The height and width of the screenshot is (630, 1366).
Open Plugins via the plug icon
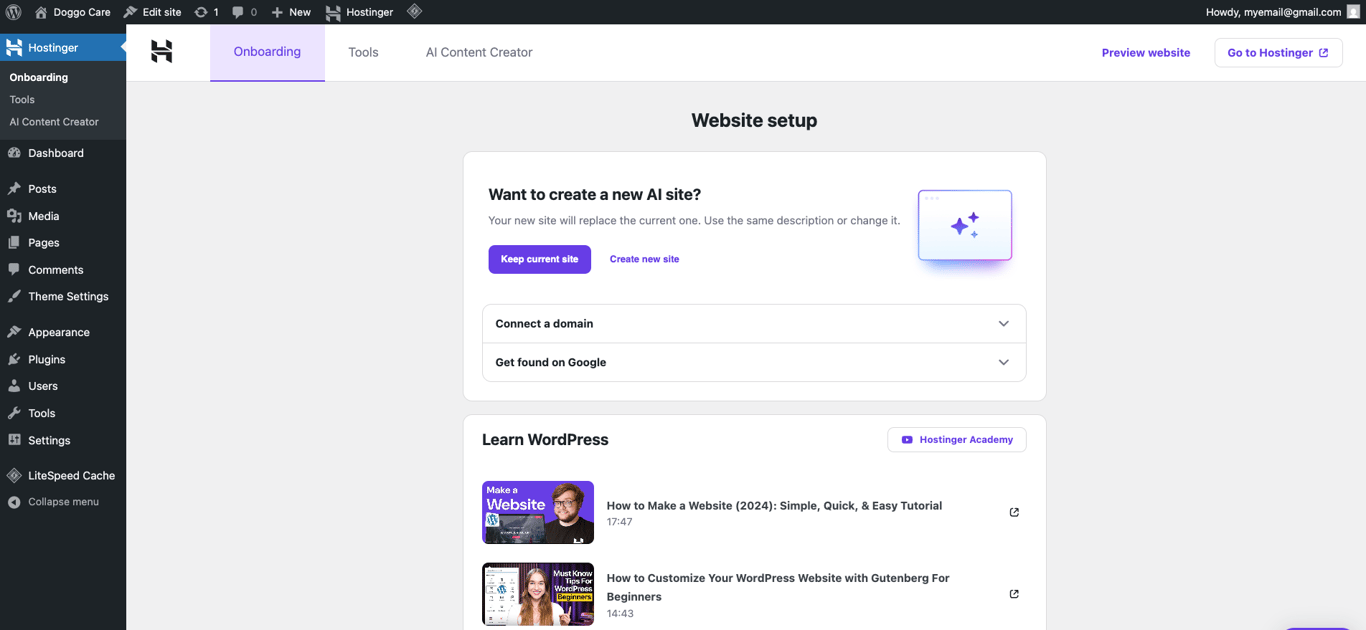(x=14, y=359)
